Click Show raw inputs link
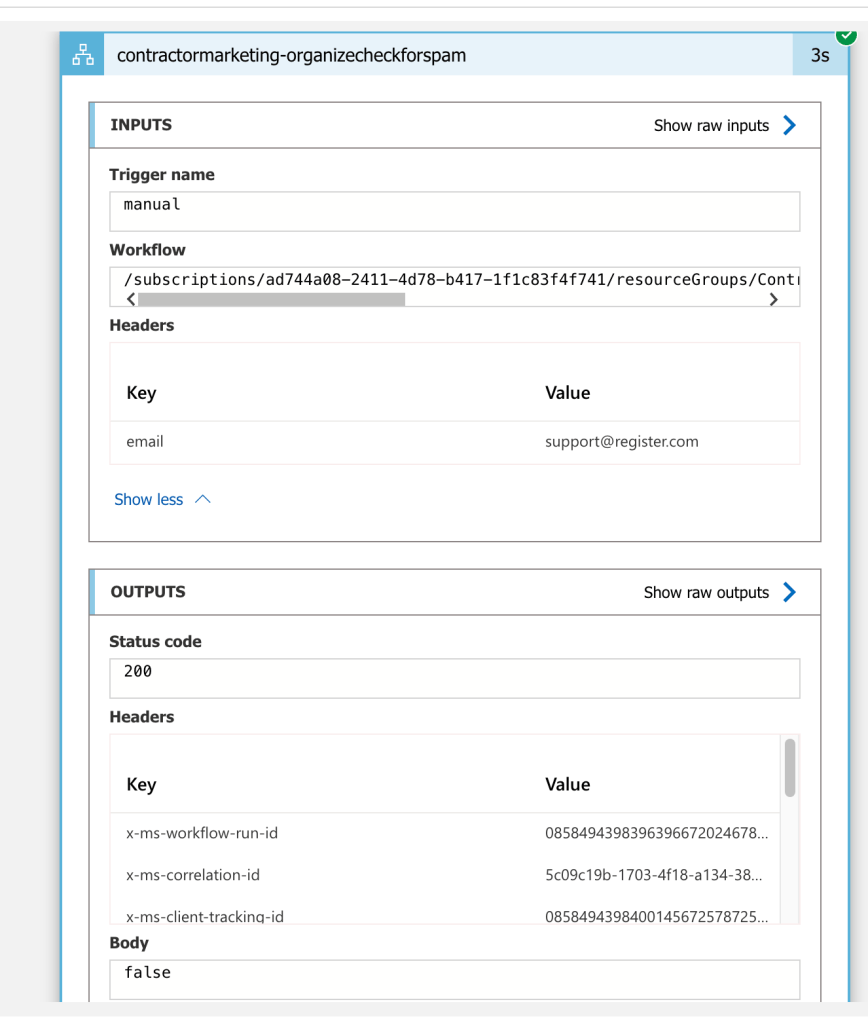The image size is (868, 1023). tap(711, 125)
